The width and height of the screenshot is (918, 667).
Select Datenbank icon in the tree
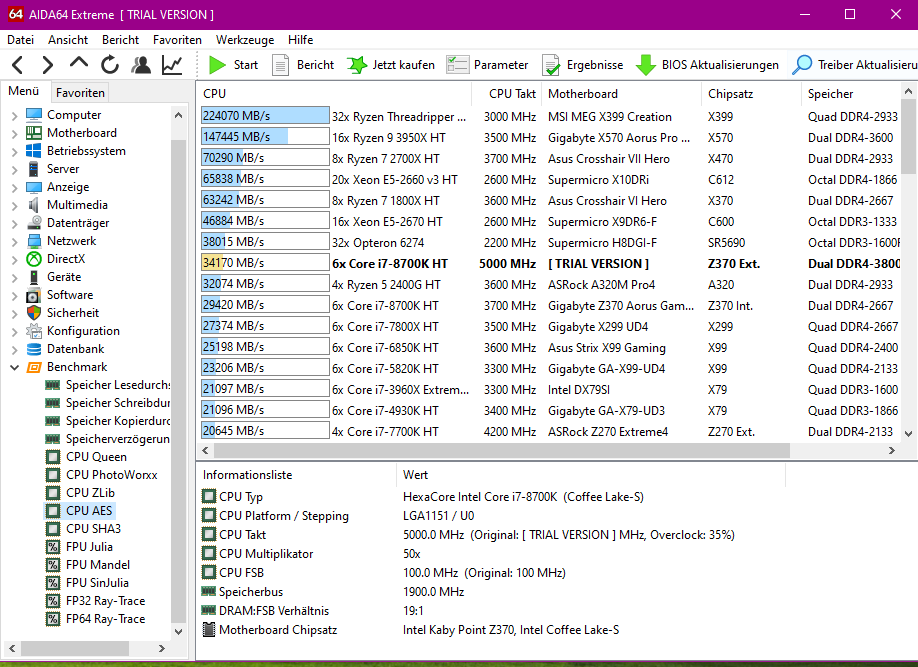tap(34, 349)
